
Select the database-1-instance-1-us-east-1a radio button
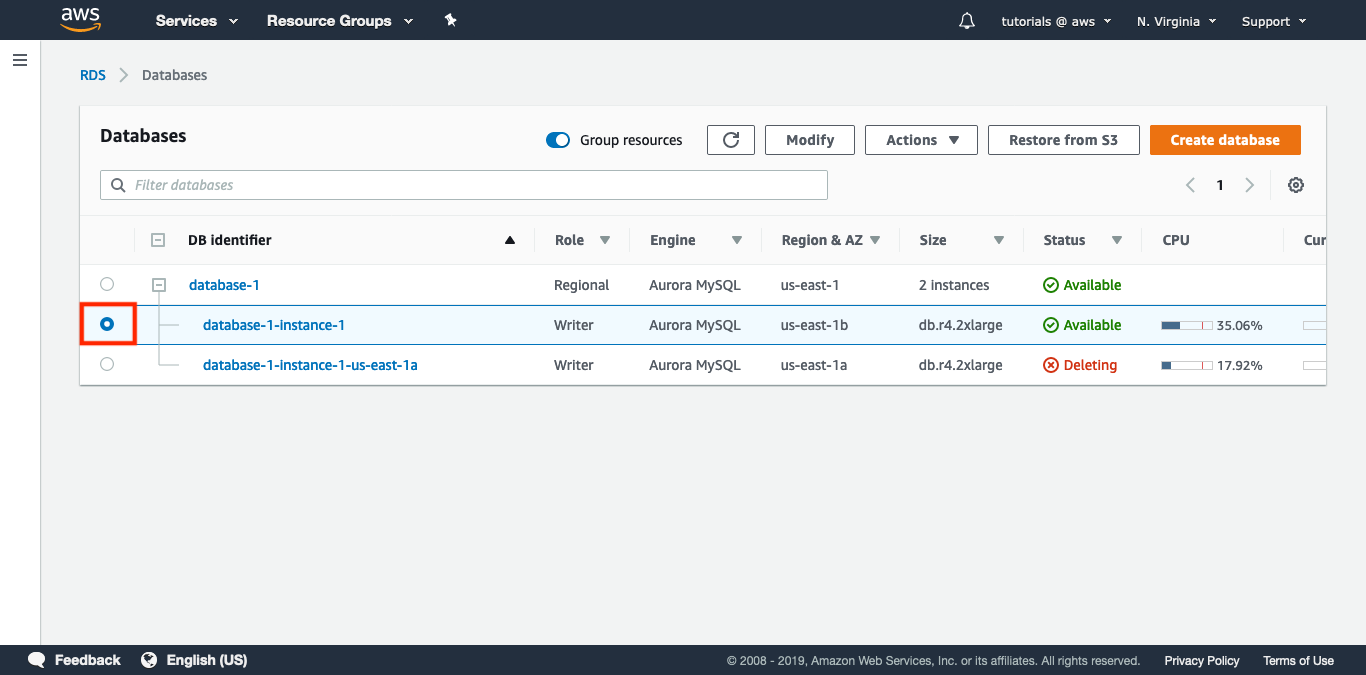click(x=107, y=364)
